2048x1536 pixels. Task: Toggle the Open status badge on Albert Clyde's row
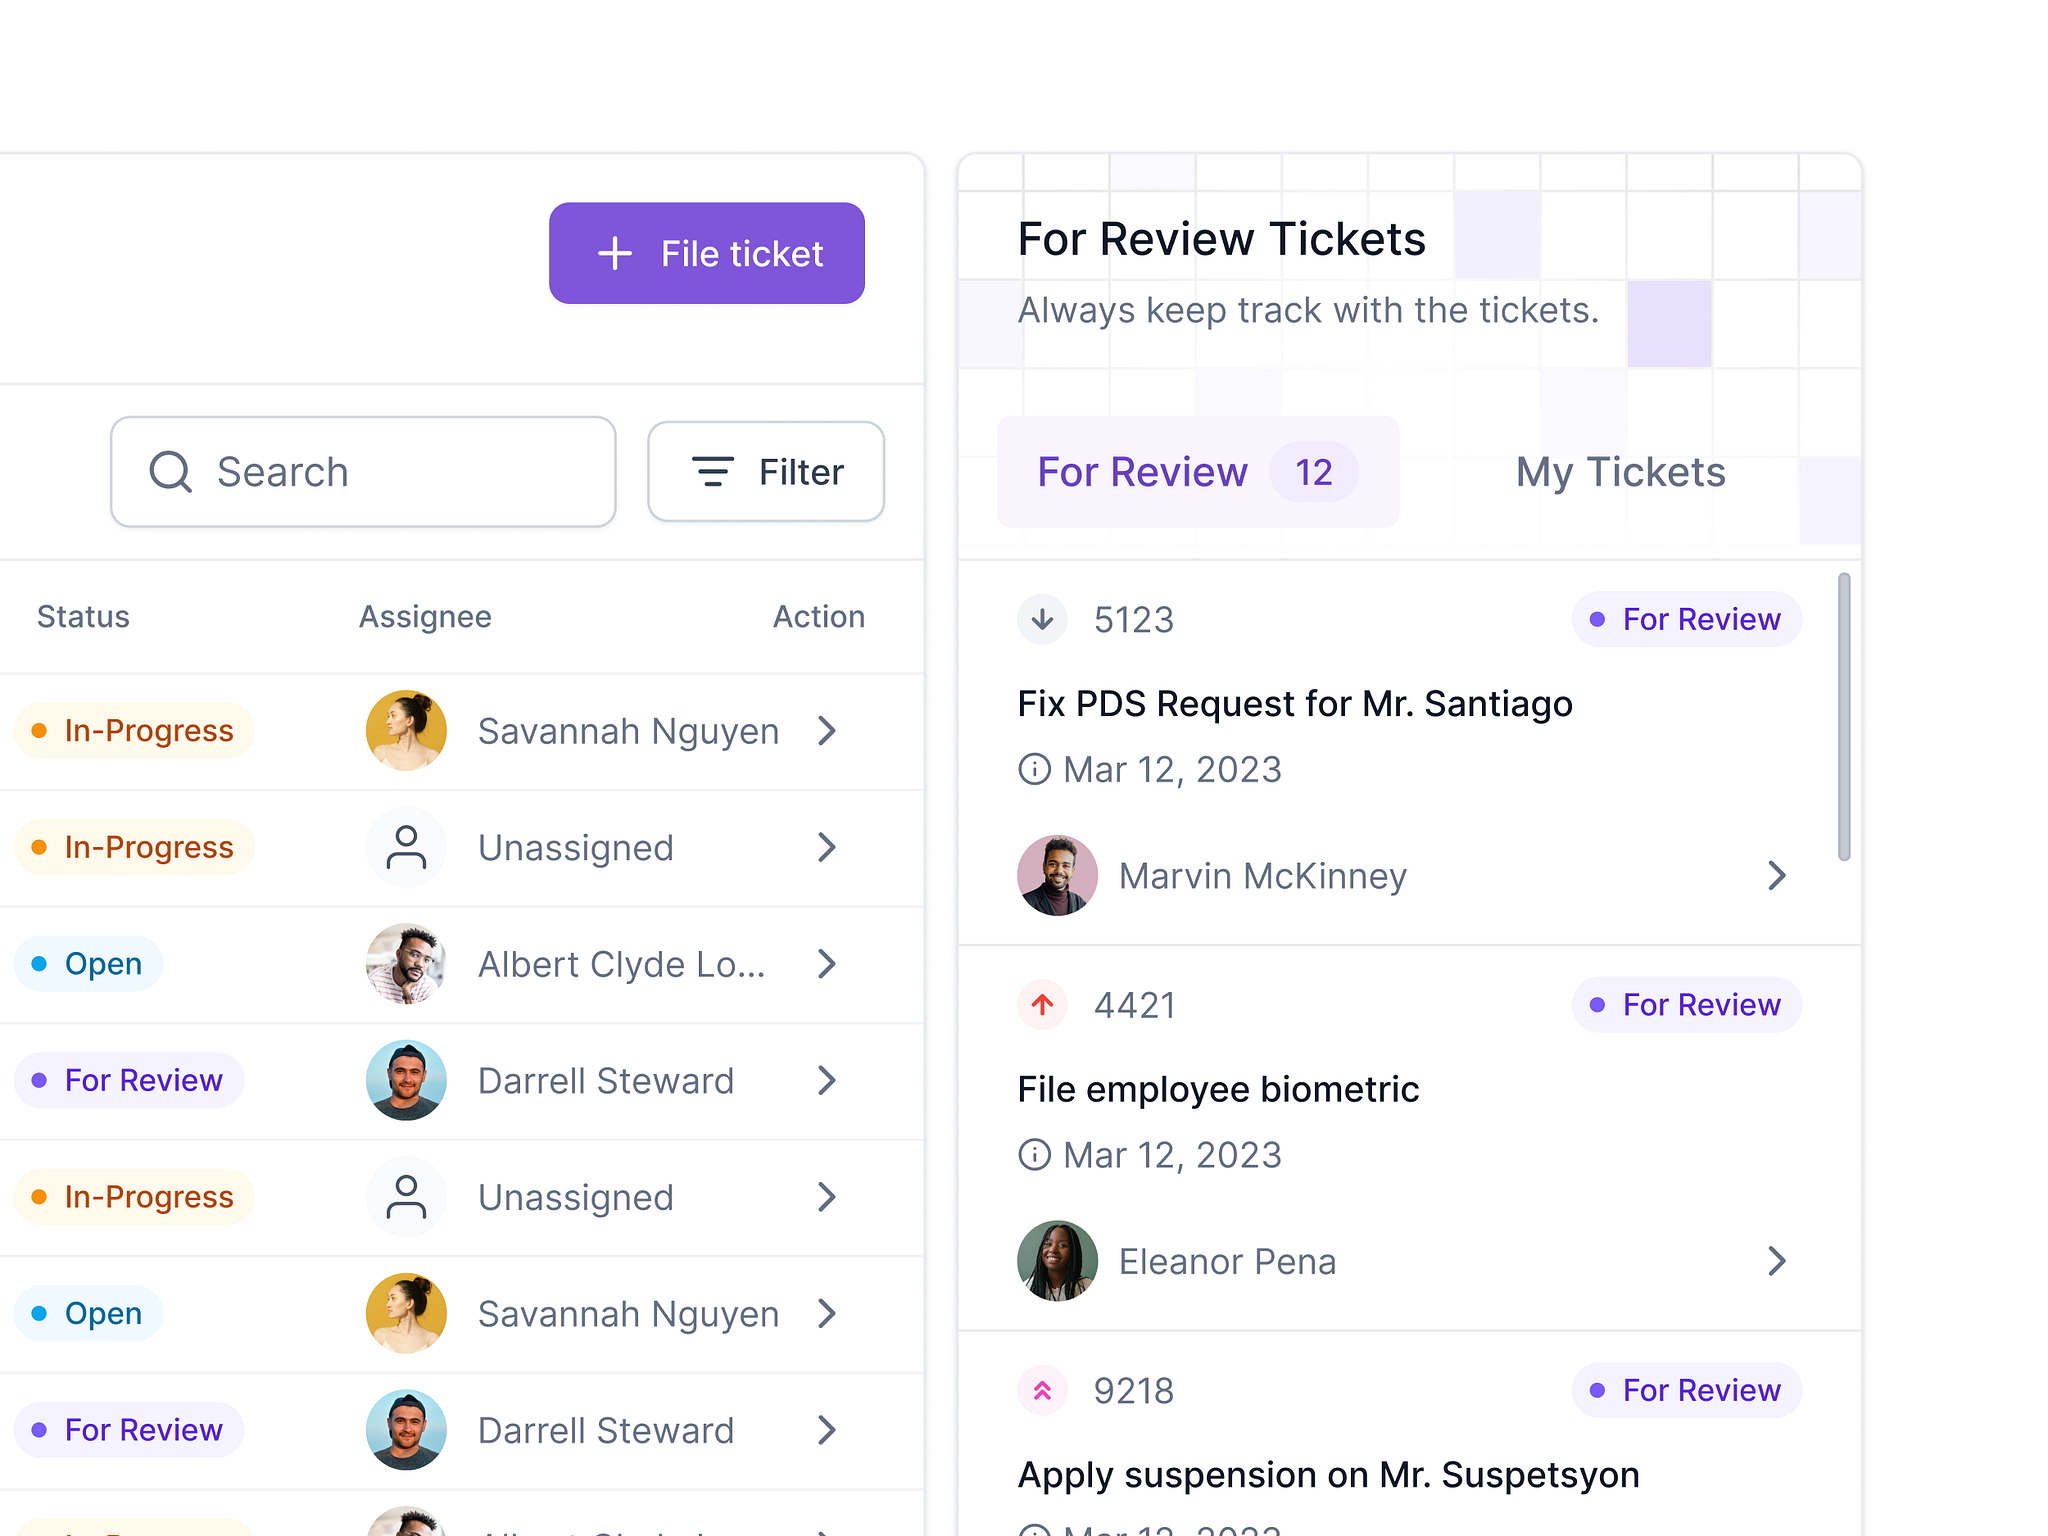88,963
